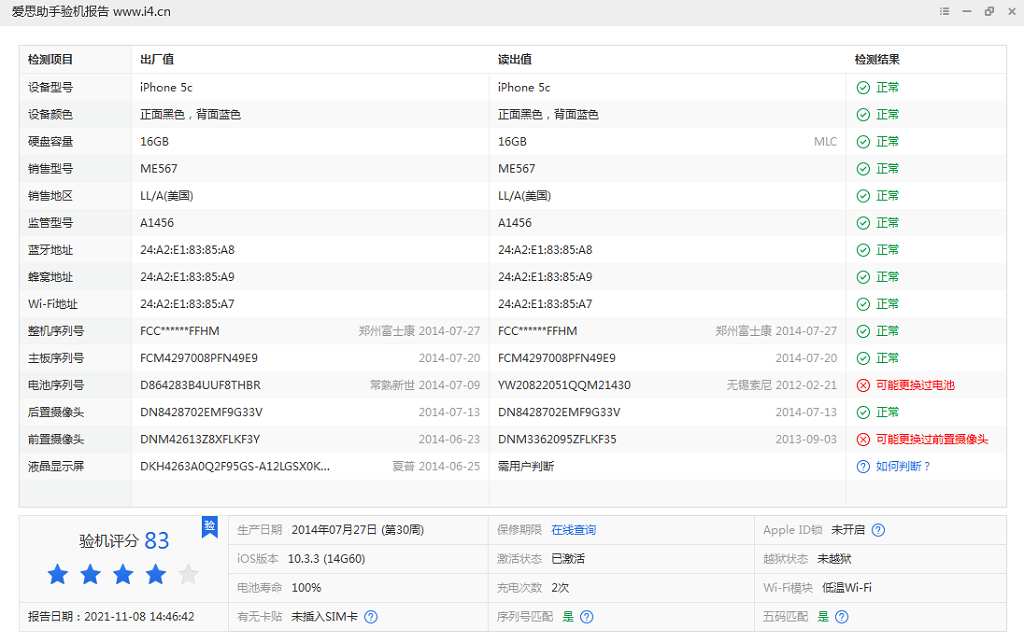Screen dimensions: 1024x643
Task: Click the read regulatory model A1456
Action: (515, 223)
